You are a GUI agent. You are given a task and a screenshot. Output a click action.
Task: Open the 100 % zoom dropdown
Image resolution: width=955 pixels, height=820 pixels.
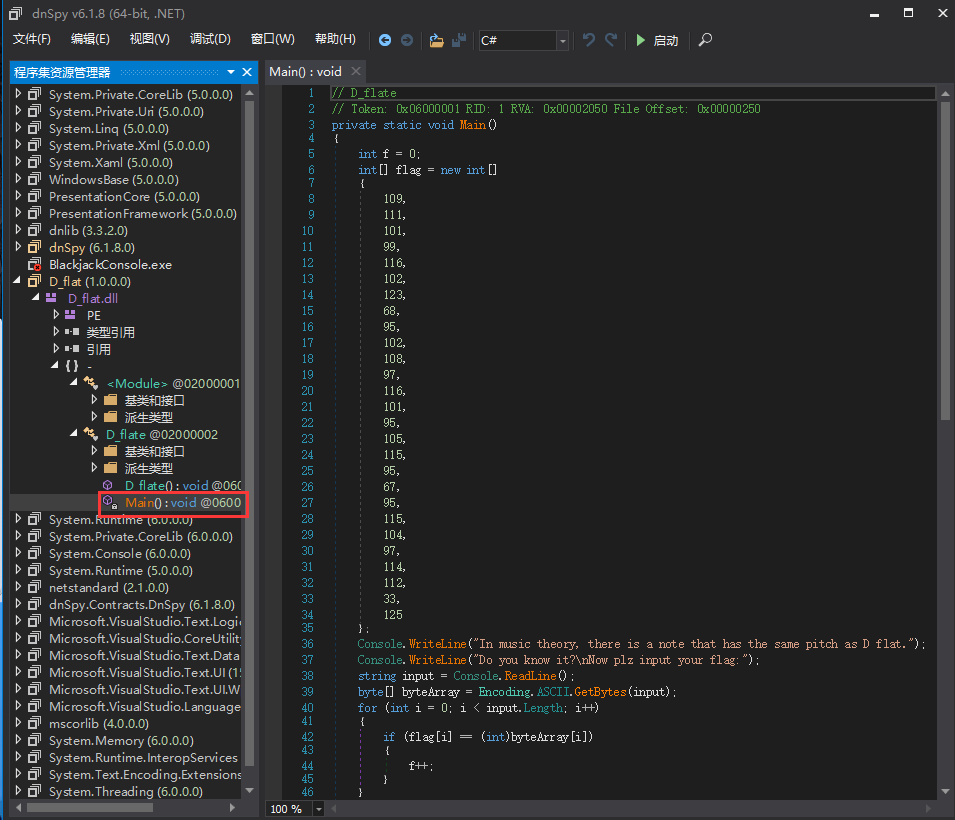(319, 808)
